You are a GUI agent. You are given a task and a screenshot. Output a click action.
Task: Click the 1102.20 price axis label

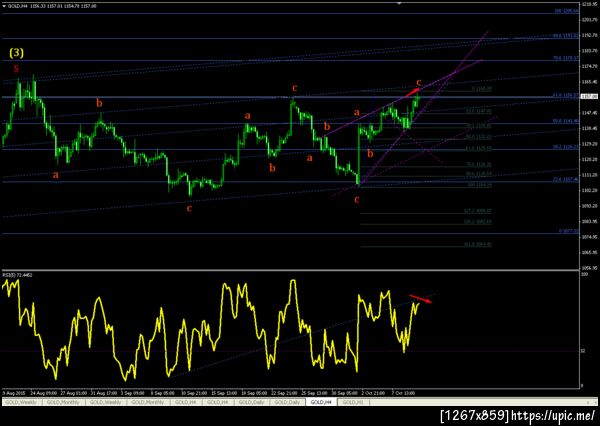[x=589, y=190]
